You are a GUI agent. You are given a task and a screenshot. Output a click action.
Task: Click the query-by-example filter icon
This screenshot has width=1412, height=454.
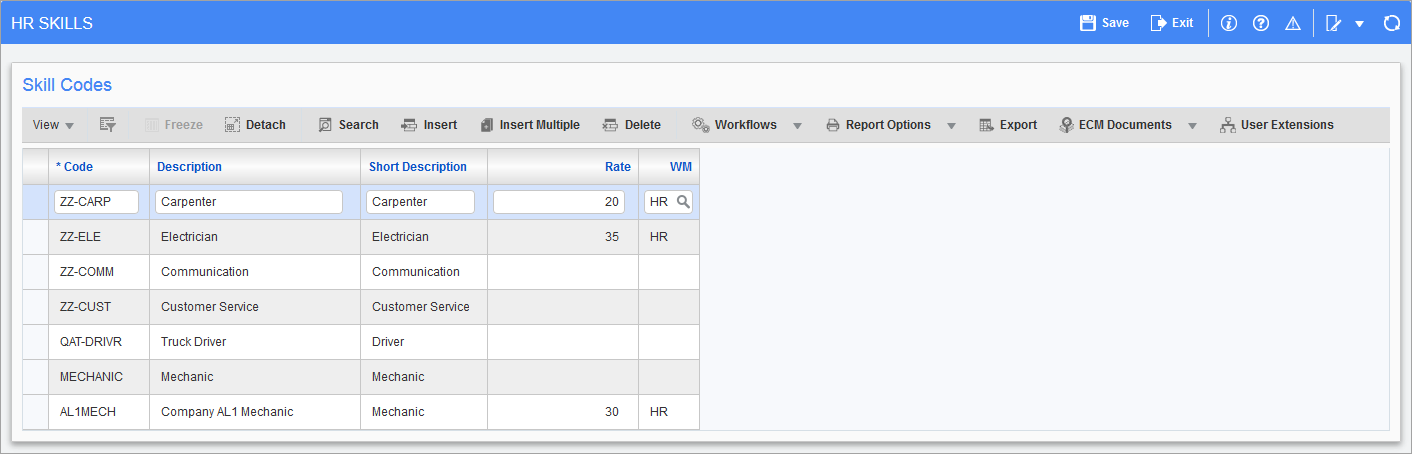pos(108,125)
